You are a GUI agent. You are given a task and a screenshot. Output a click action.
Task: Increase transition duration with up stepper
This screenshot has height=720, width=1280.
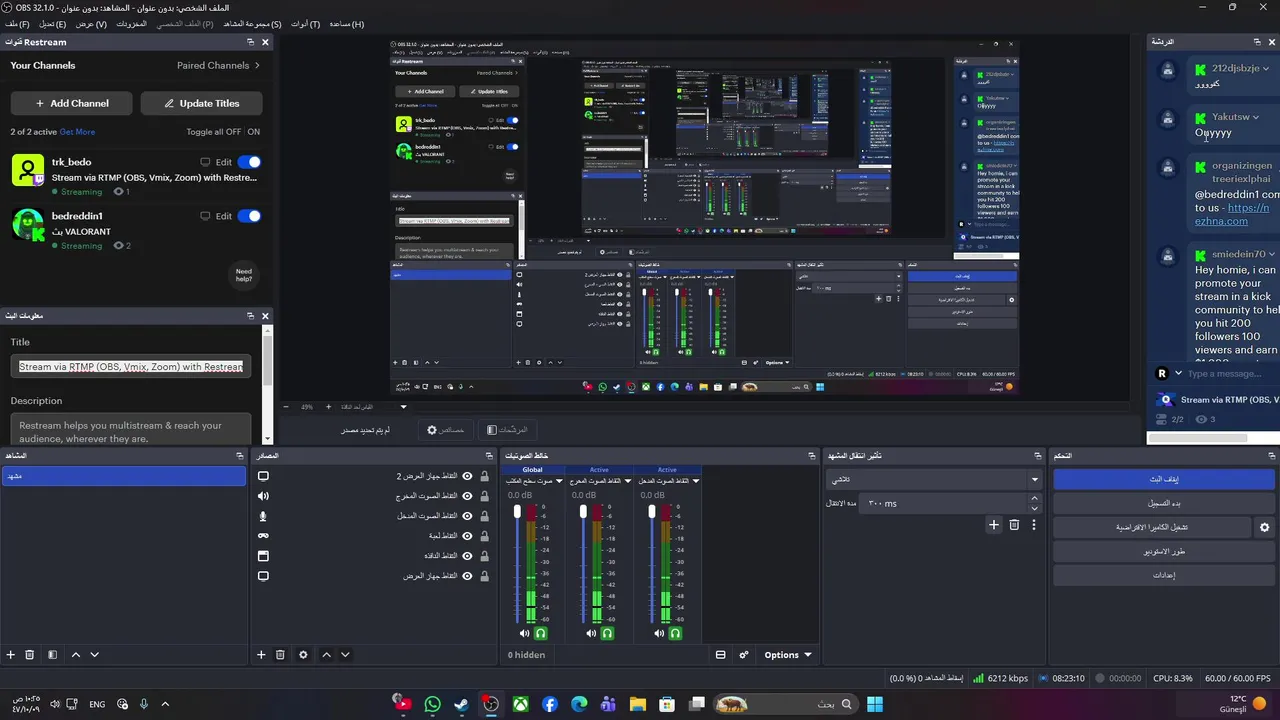1035,499
